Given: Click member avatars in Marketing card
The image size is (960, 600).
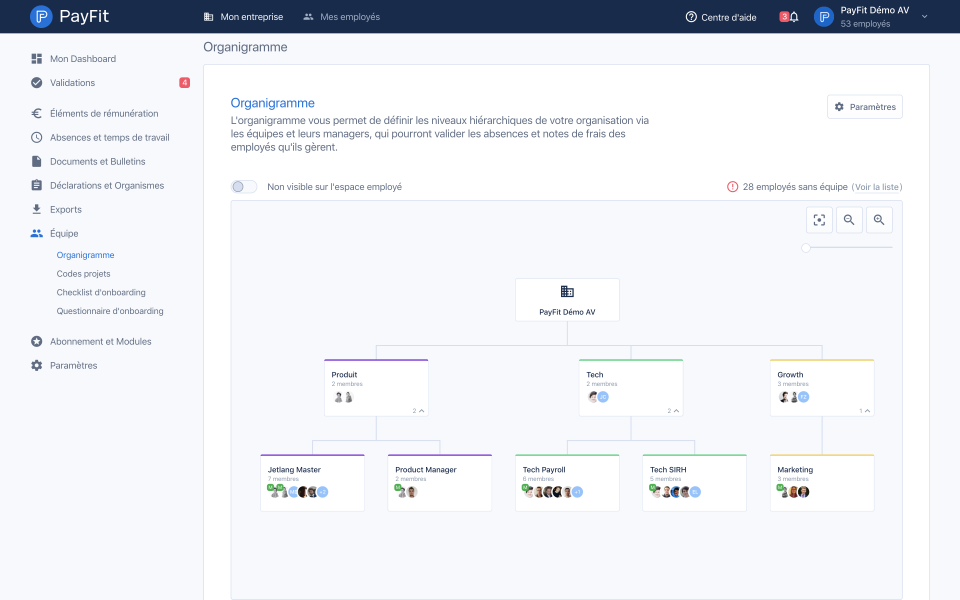Looking at the screenshot, I should coord(793,492).
